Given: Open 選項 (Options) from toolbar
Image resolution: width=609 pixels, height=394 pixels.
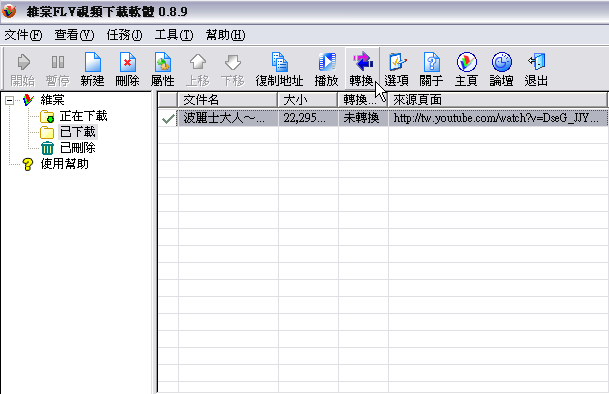Looking at the screenshot, I should [397, 70].
